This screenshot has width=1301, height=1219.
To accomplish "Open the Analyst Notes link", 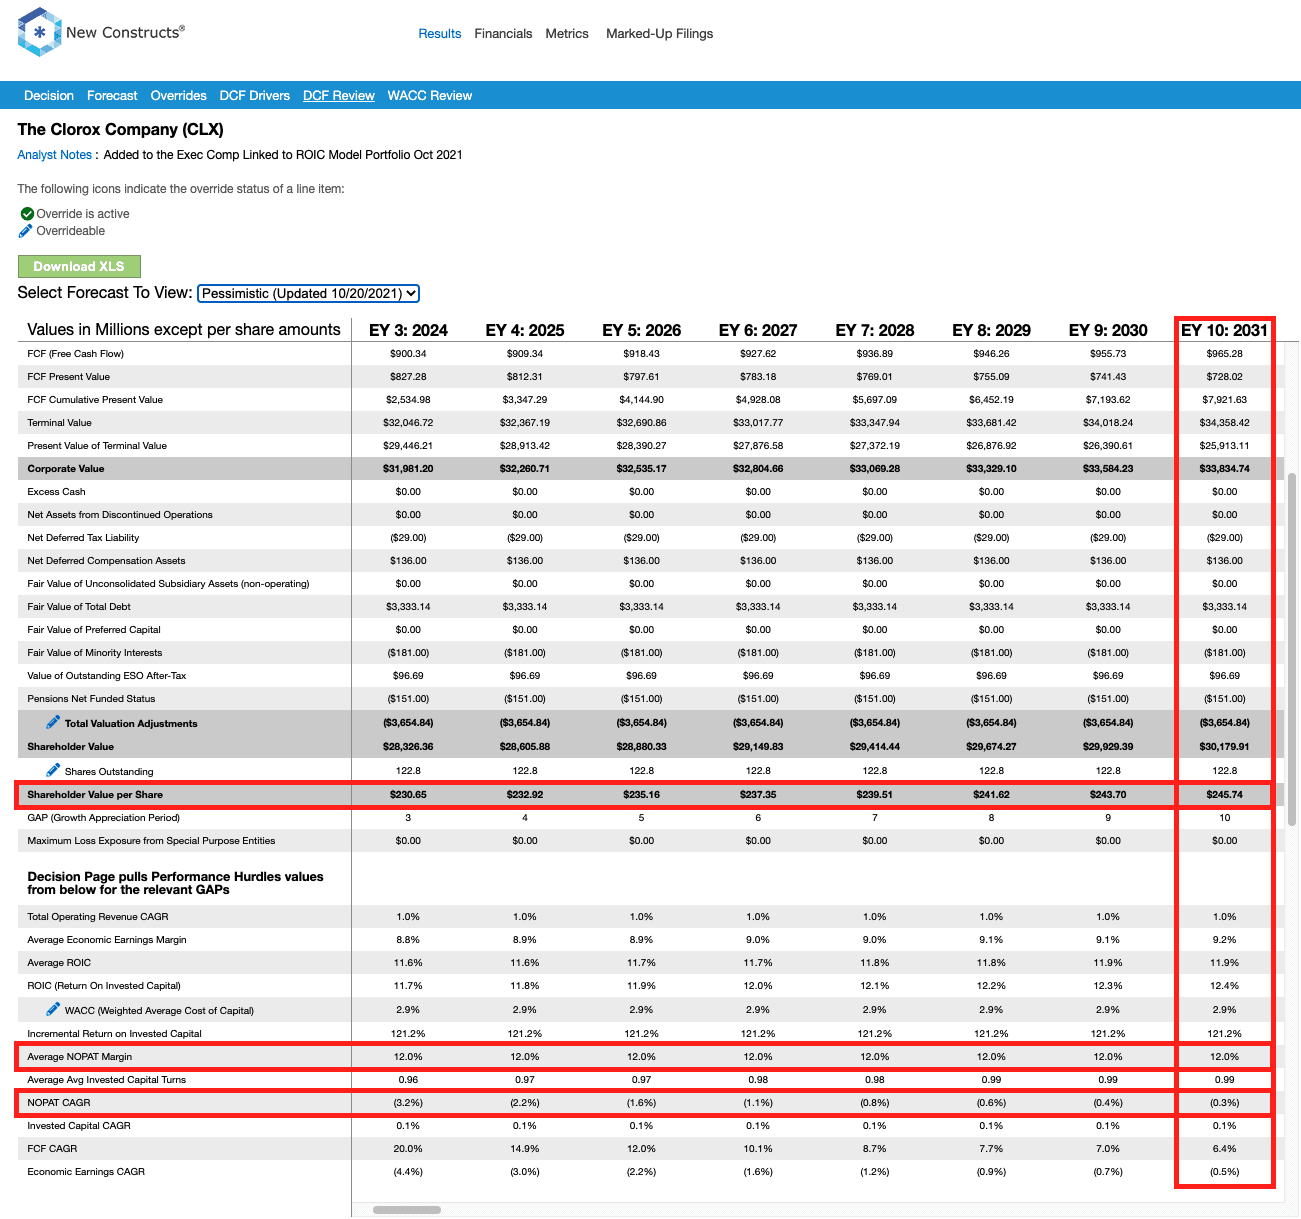I will [x=55, y=155].
